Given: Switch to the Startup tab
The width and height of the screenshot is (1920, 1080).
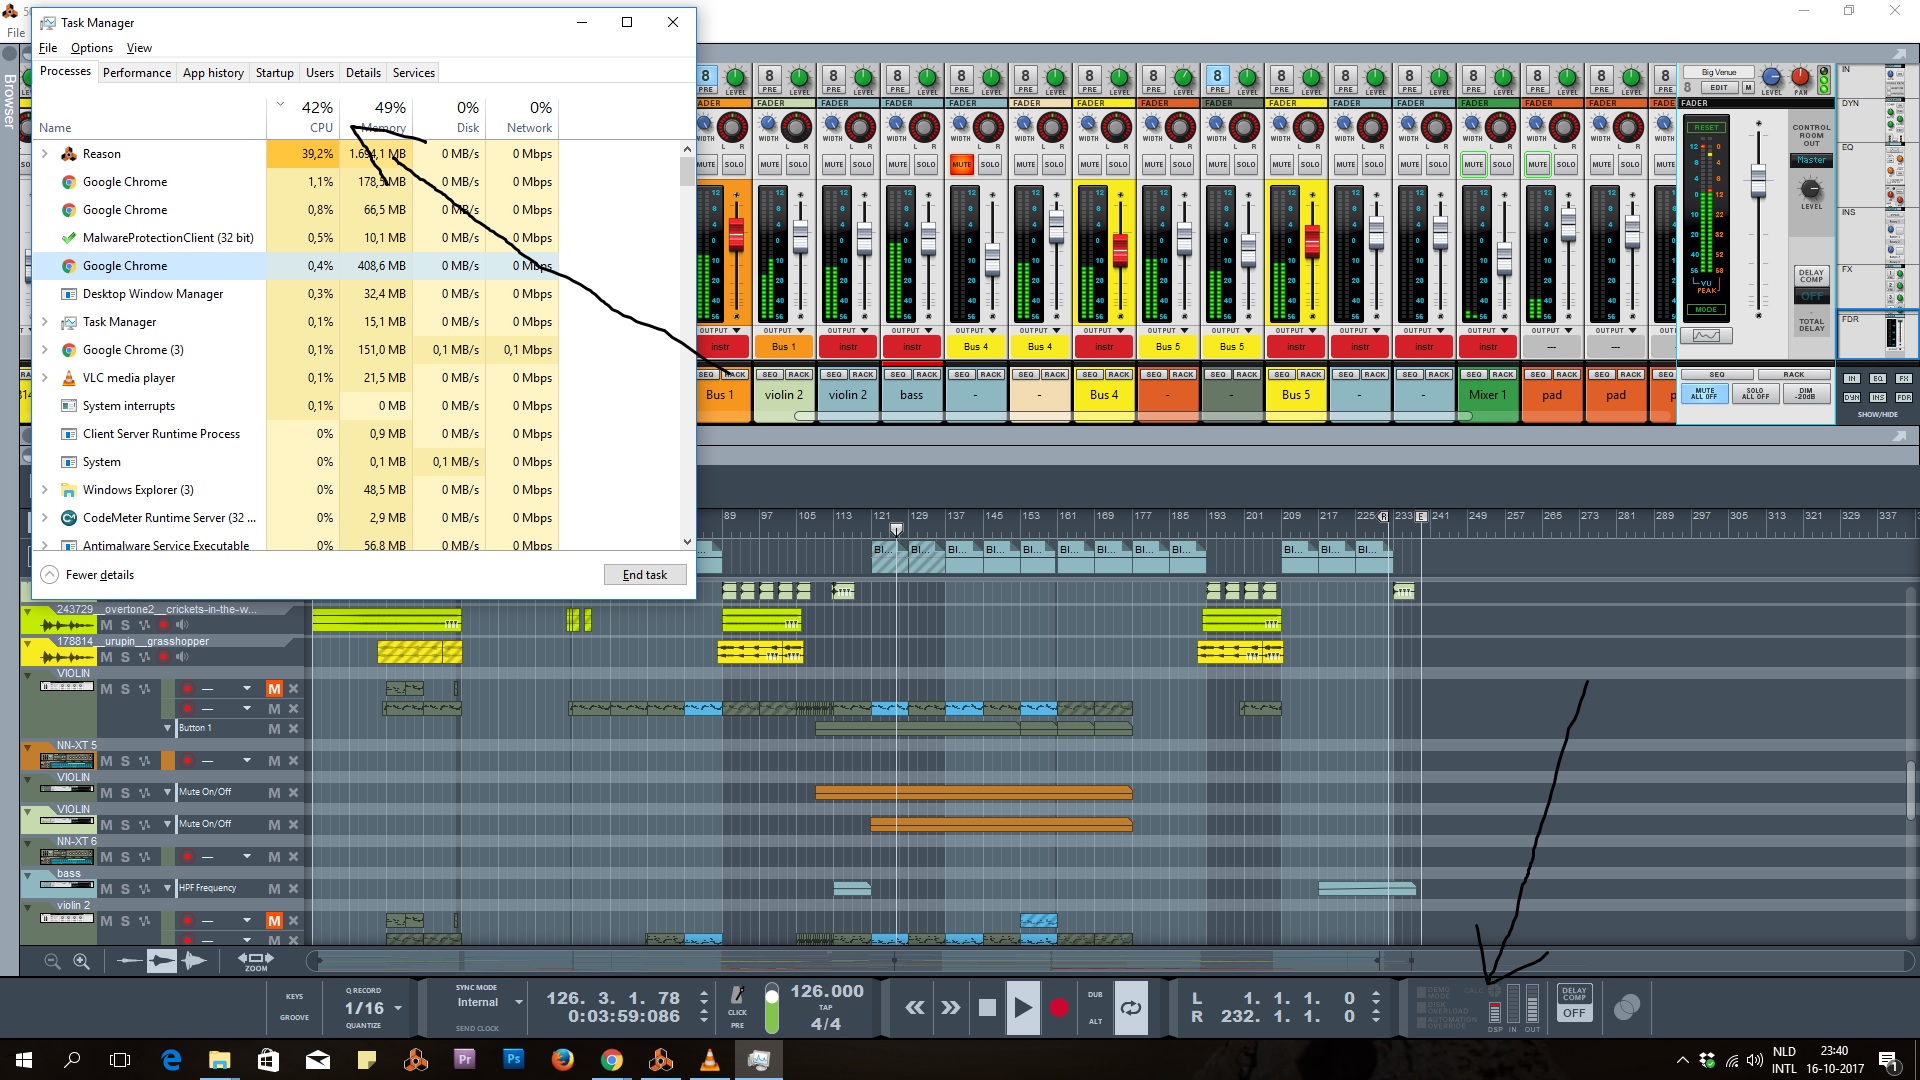Looking at the screenshot, I should pos(274,73).
